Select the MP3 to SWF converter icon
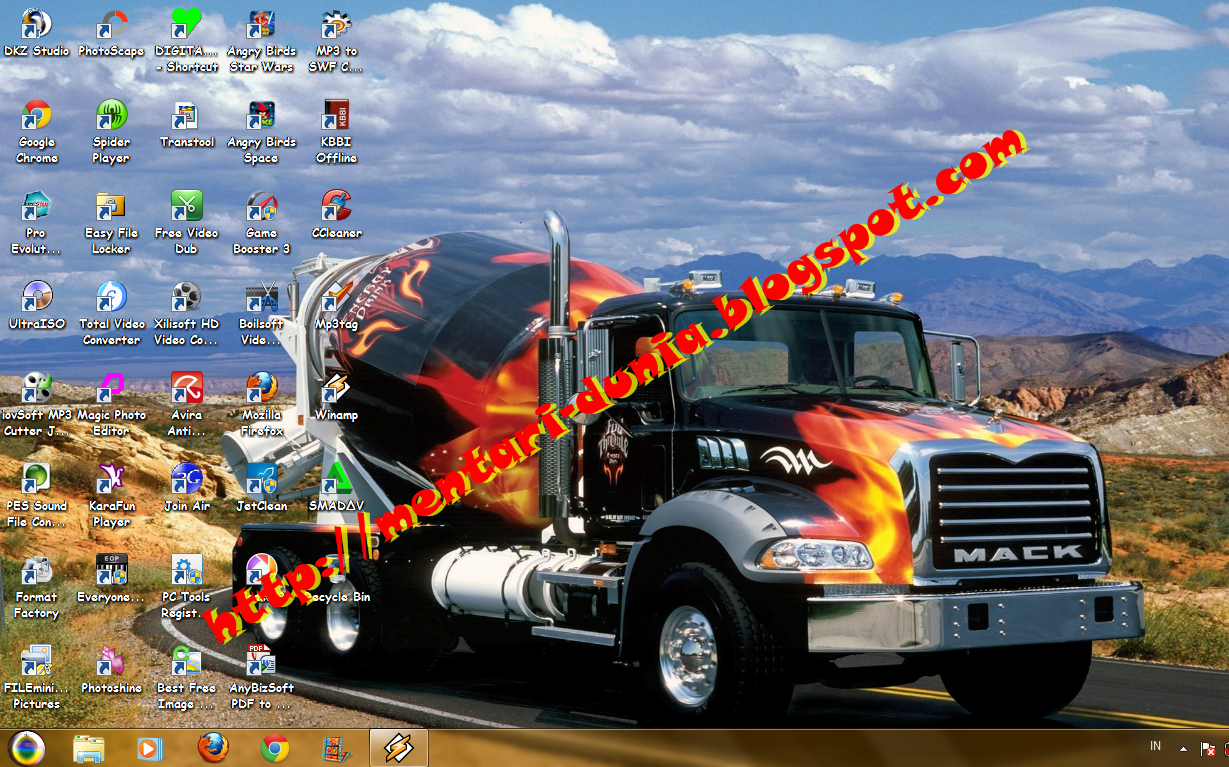Viewport: 1229px width, 767px height. click(336, 40)
